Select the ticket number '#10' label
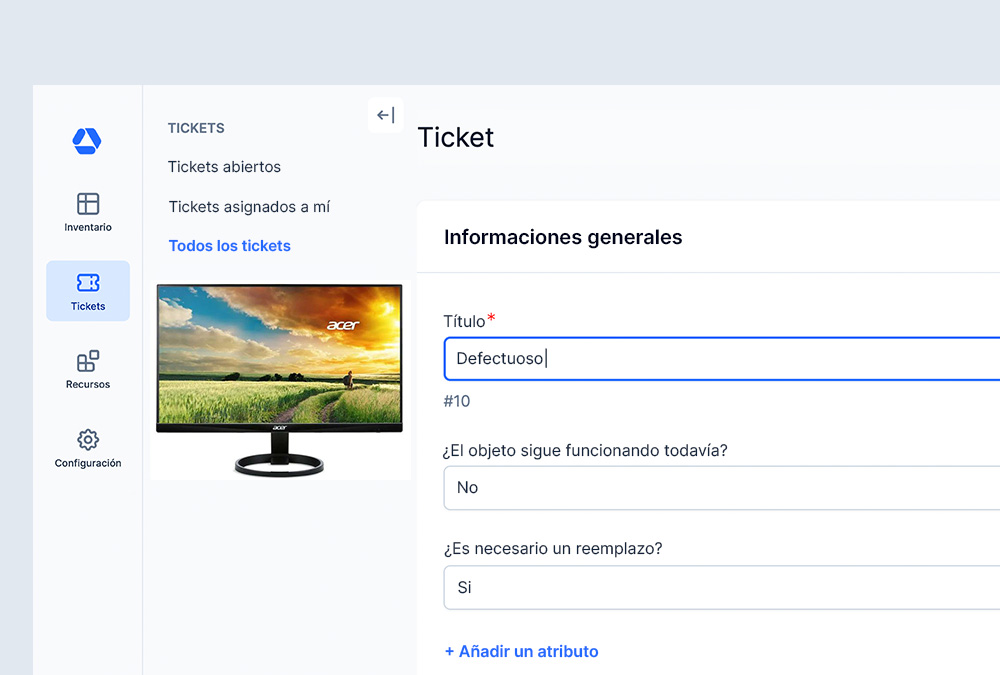 (x=457, y=401)
